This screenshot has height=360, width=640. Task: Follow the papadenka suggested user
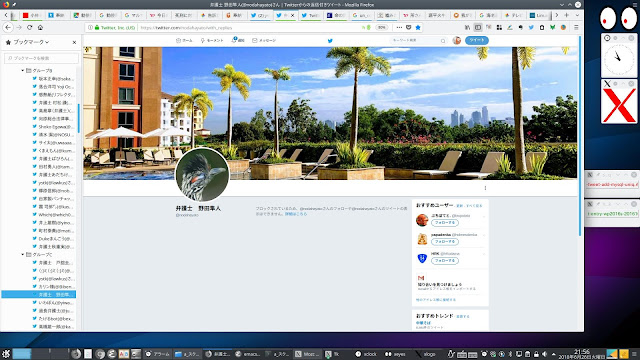pyautogui.click(x=445, y=242)
